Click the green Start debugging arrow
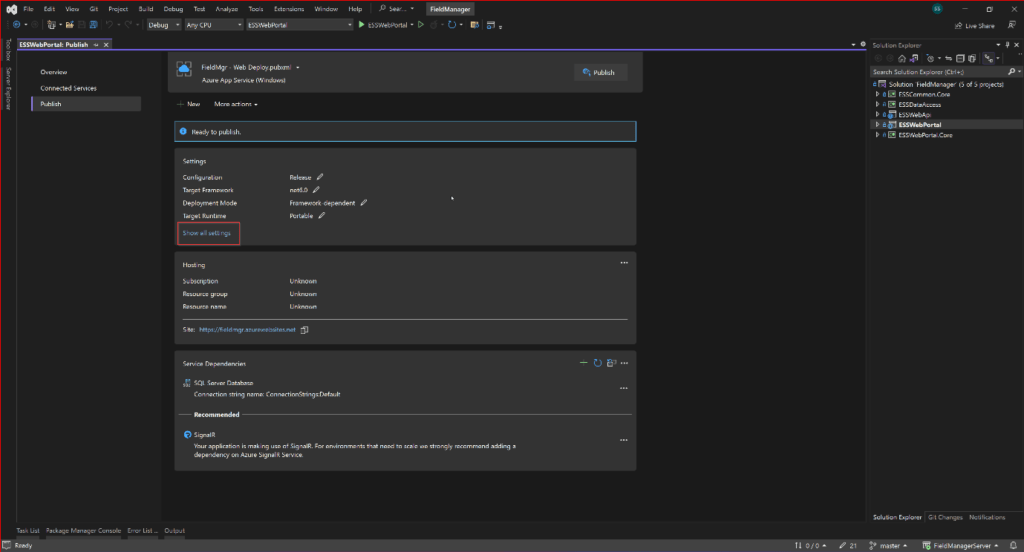Image resolution: width=1024 pixels, height=552 pixels. click(361, 25)
